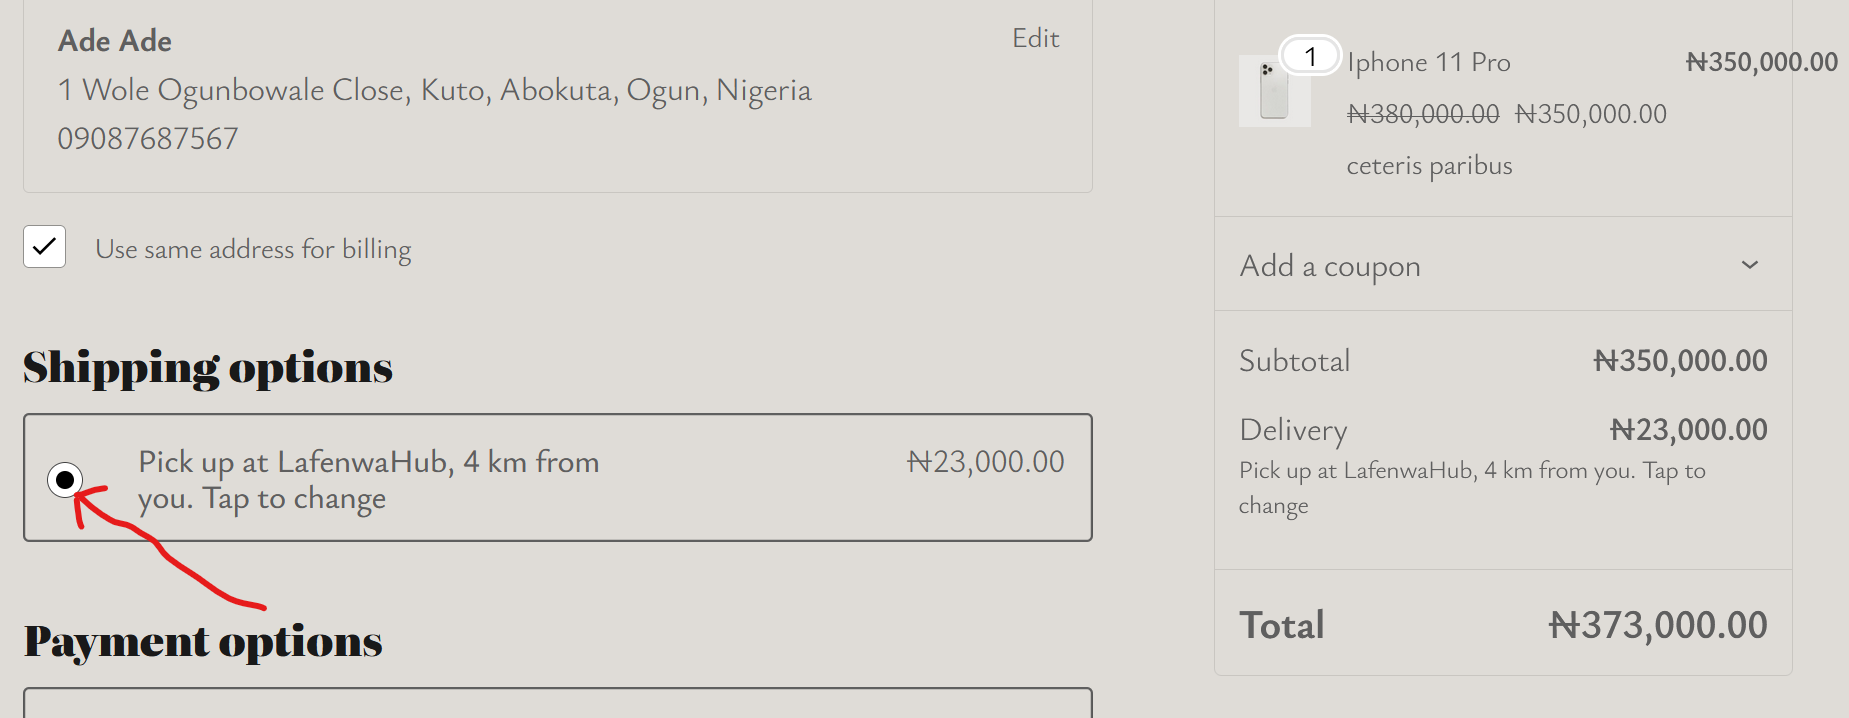Click the checkmark in the billing checkbox

tap(43, 246)
